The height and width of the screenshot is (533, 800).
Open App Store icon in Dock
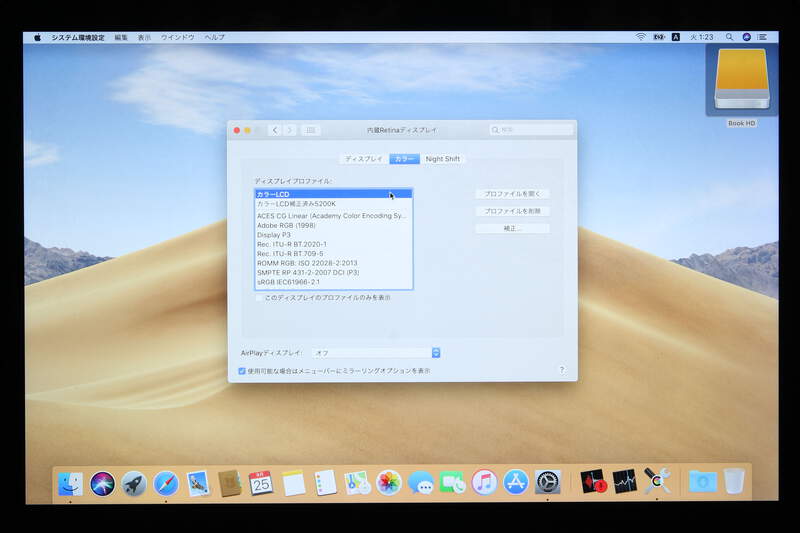516,483
